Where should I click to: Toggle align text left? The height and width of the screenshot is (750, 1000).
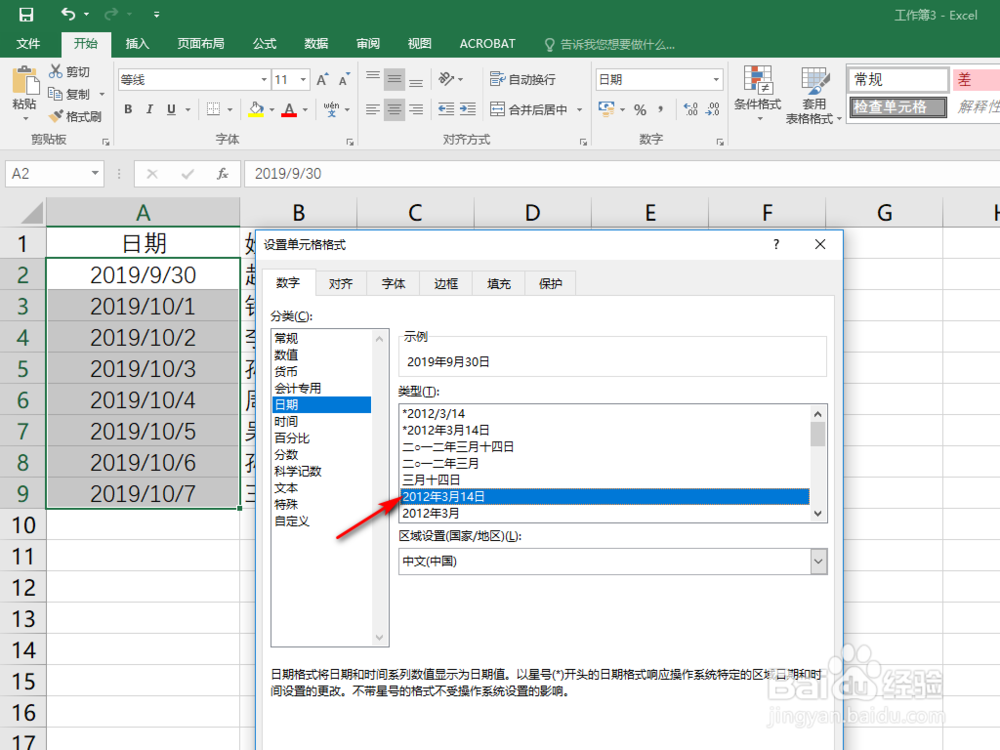(x=373, y=109)
